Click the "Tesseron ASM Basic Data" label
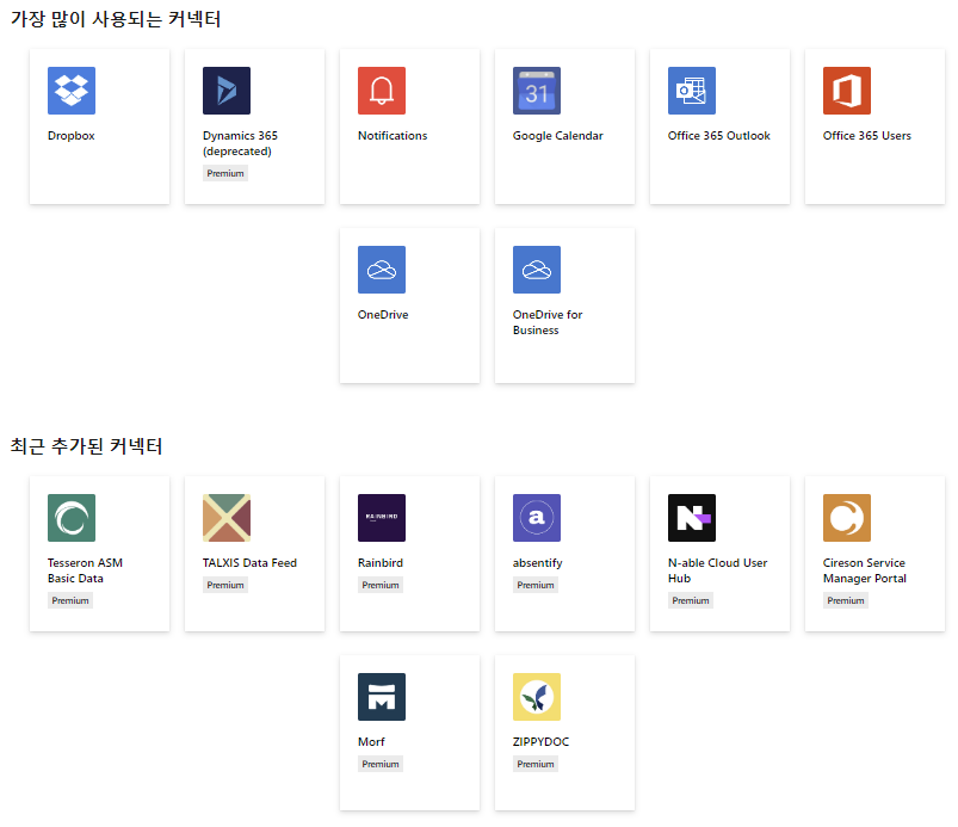This screenshot has width=958, height=827. point(86,570)
